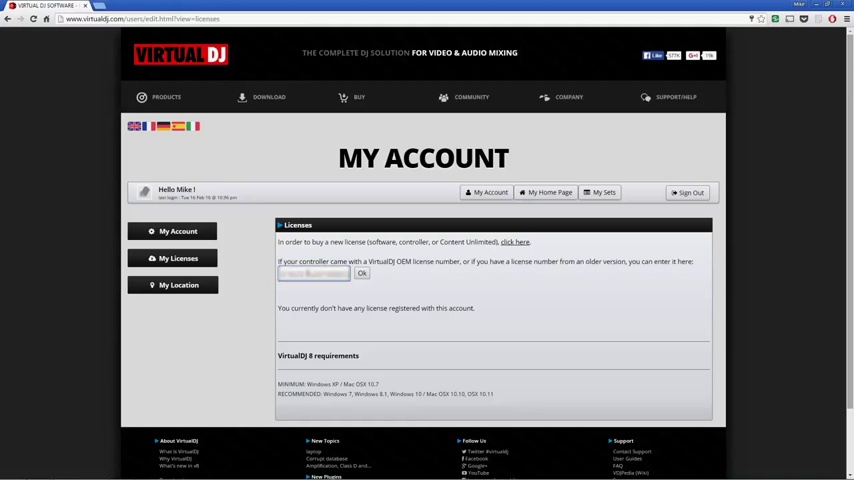Click the Google+ share button
854x480 pixels.
click(x=693, y=56)
